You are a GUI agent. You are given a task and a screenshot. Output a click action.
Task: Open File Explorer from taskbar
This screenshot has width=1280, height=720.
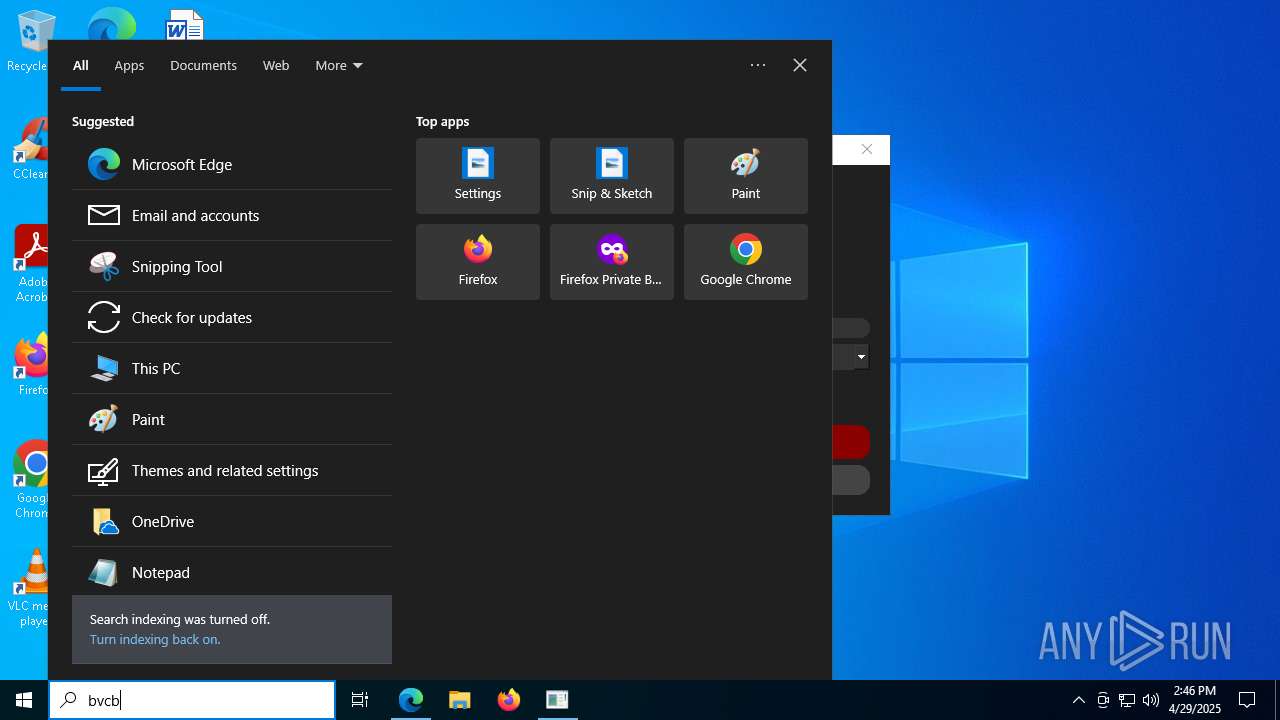[460, 700]
